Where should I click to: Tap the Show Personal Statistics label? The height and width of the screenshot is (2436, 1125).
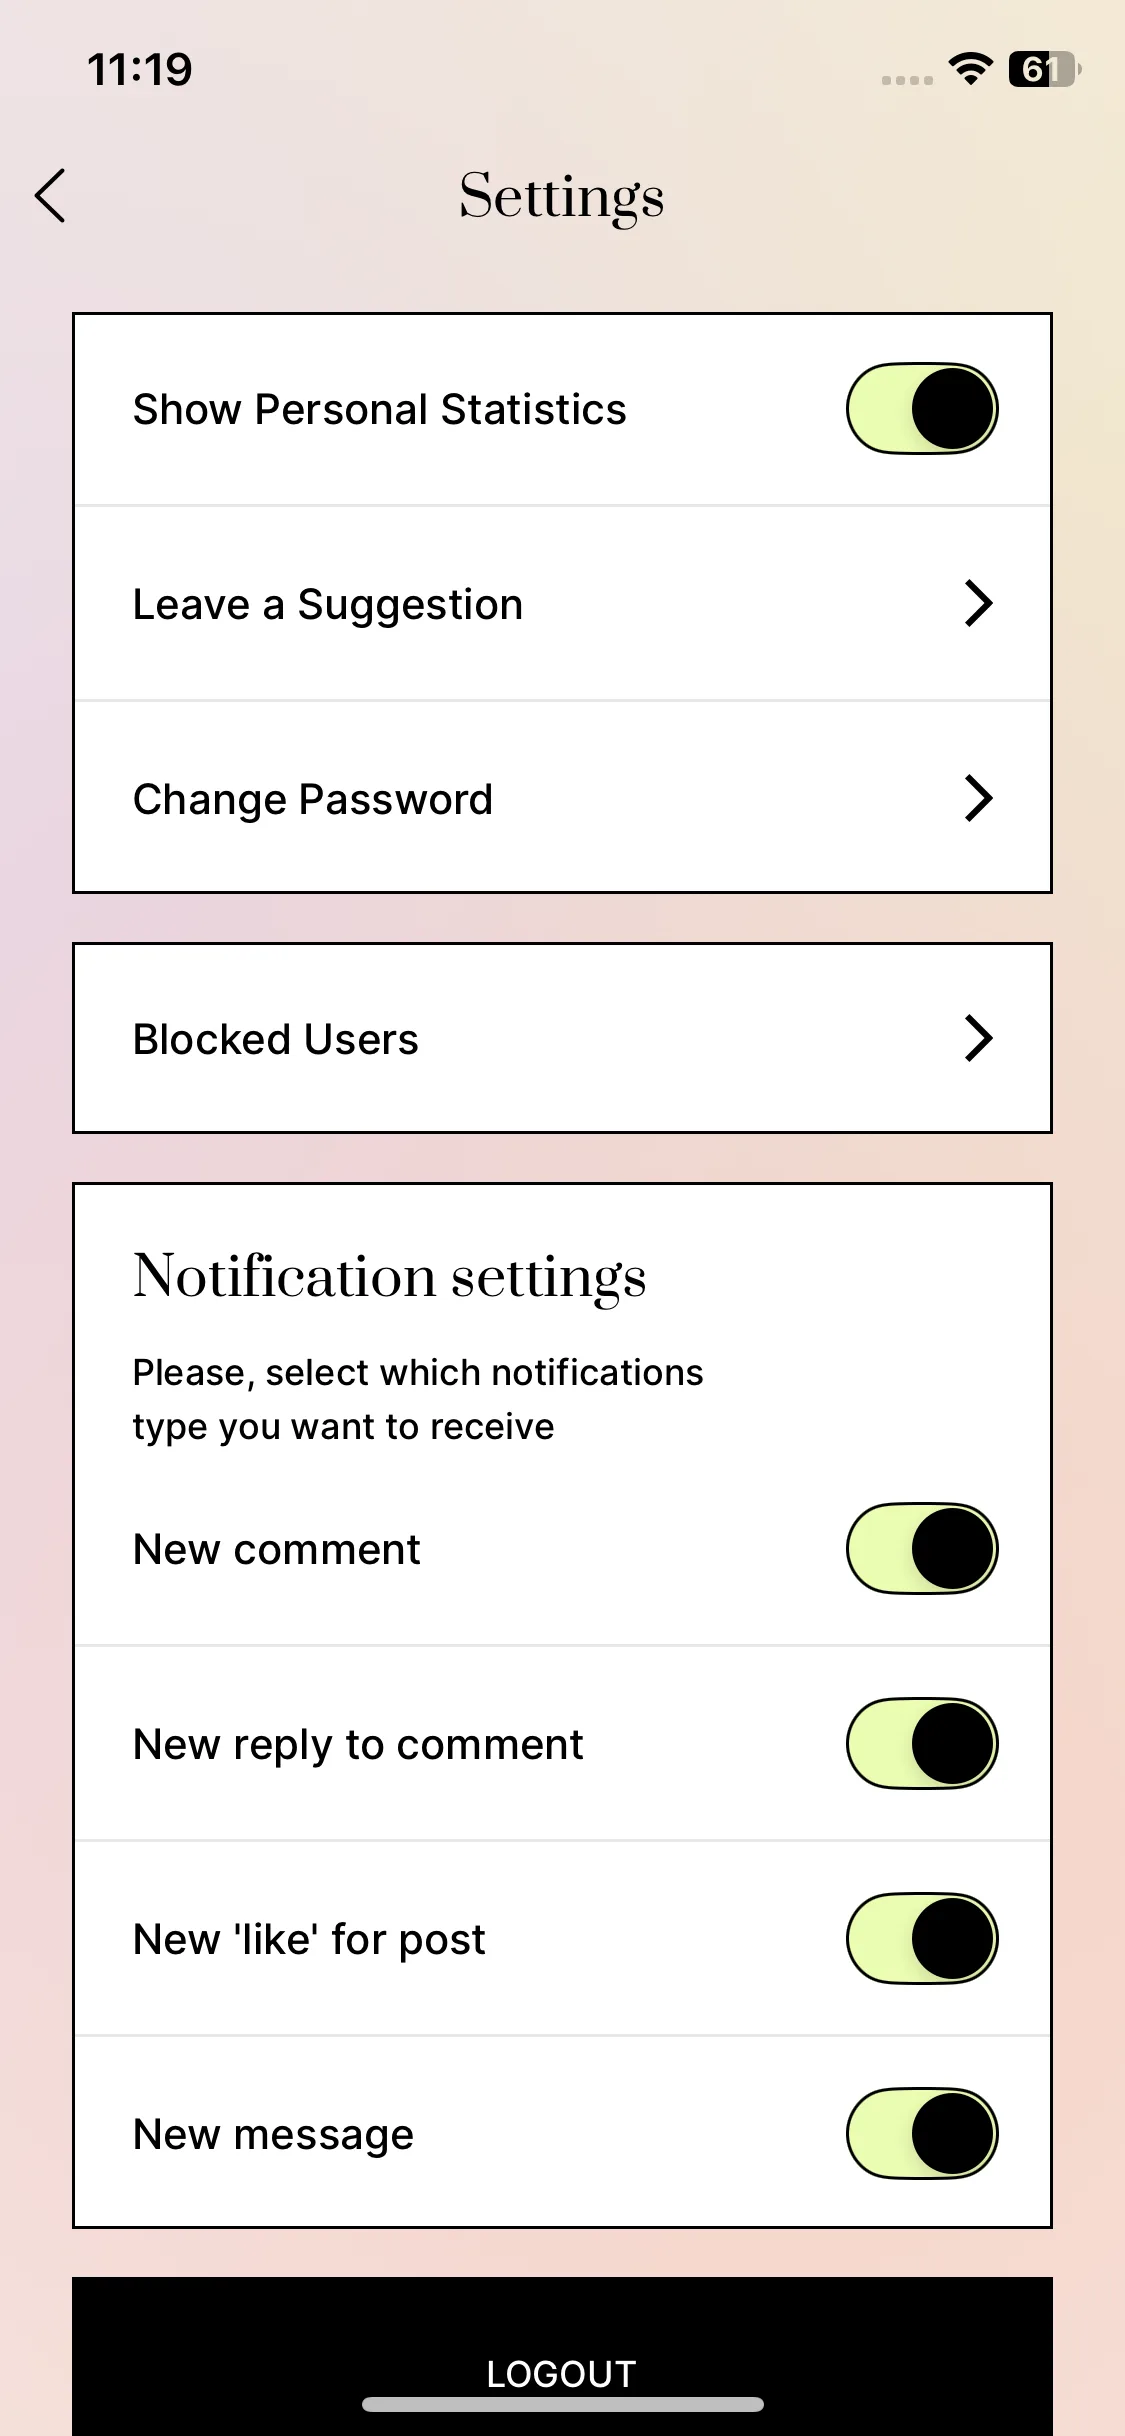(380, 409)
